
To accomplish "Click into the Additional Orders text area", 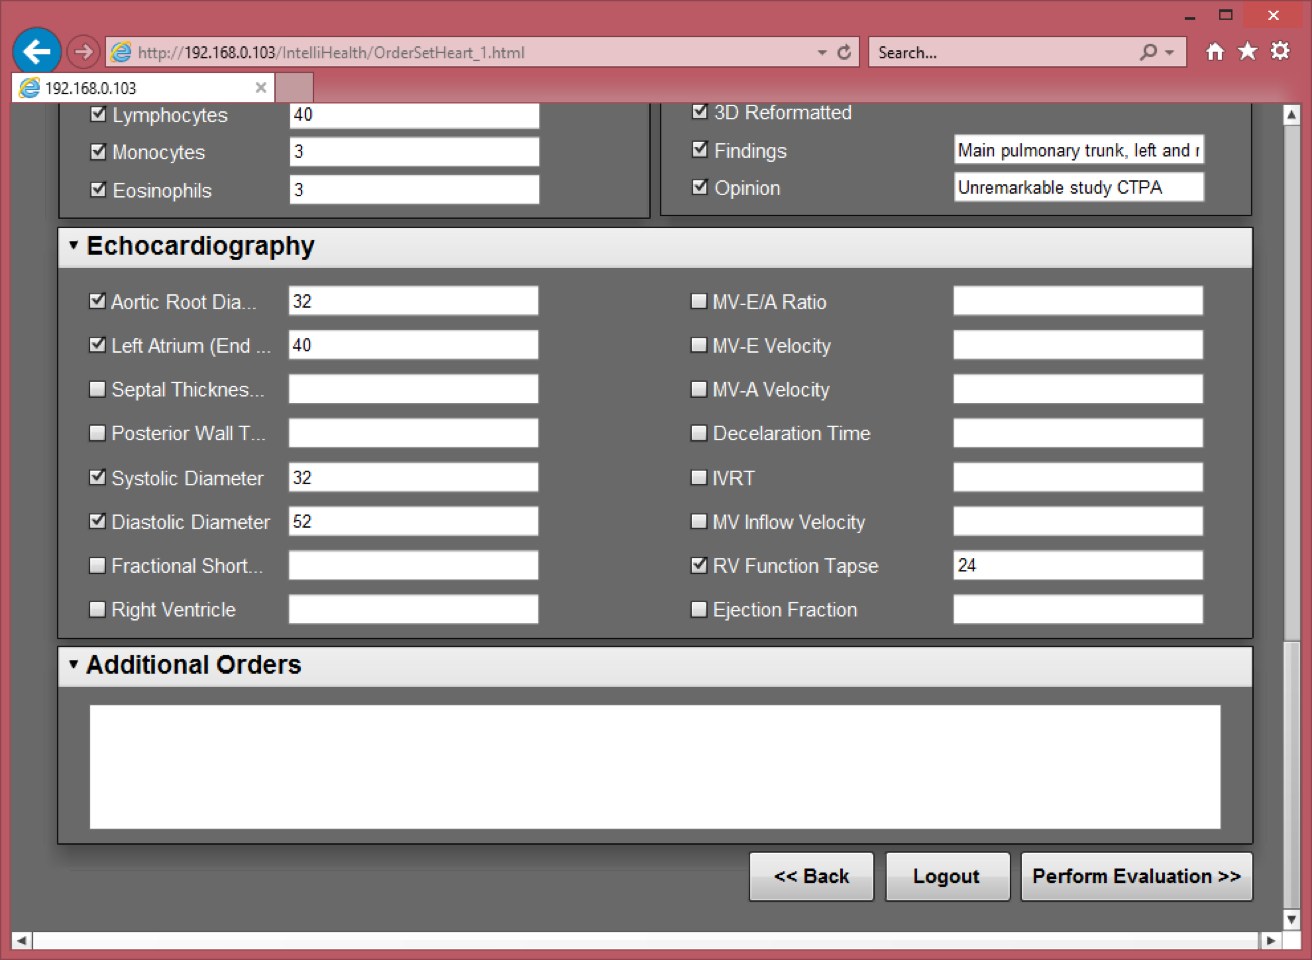I will point(654,766).
